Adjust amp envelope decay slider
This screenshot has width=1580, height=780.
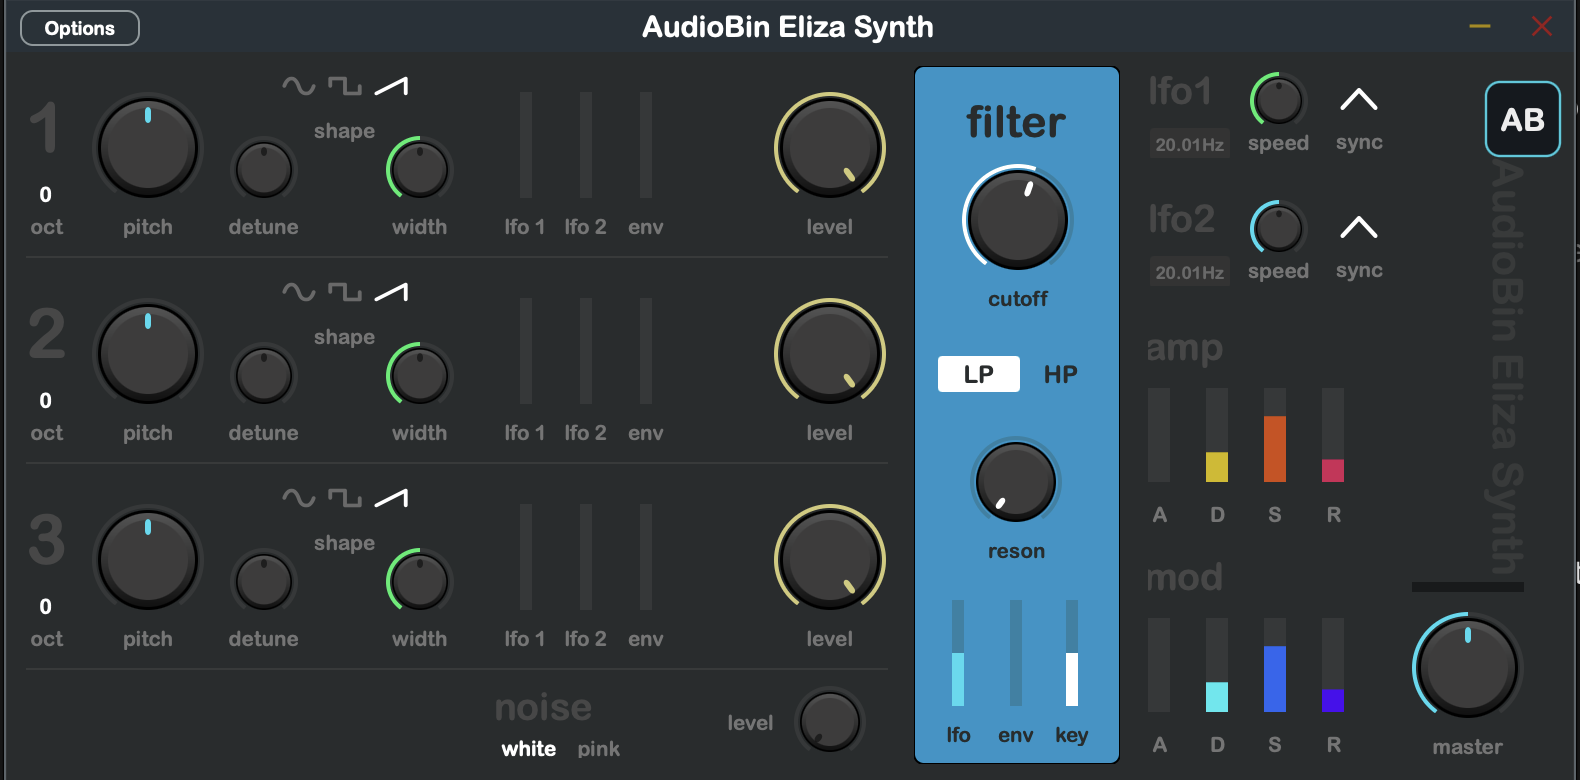(x=1217, y=435)
